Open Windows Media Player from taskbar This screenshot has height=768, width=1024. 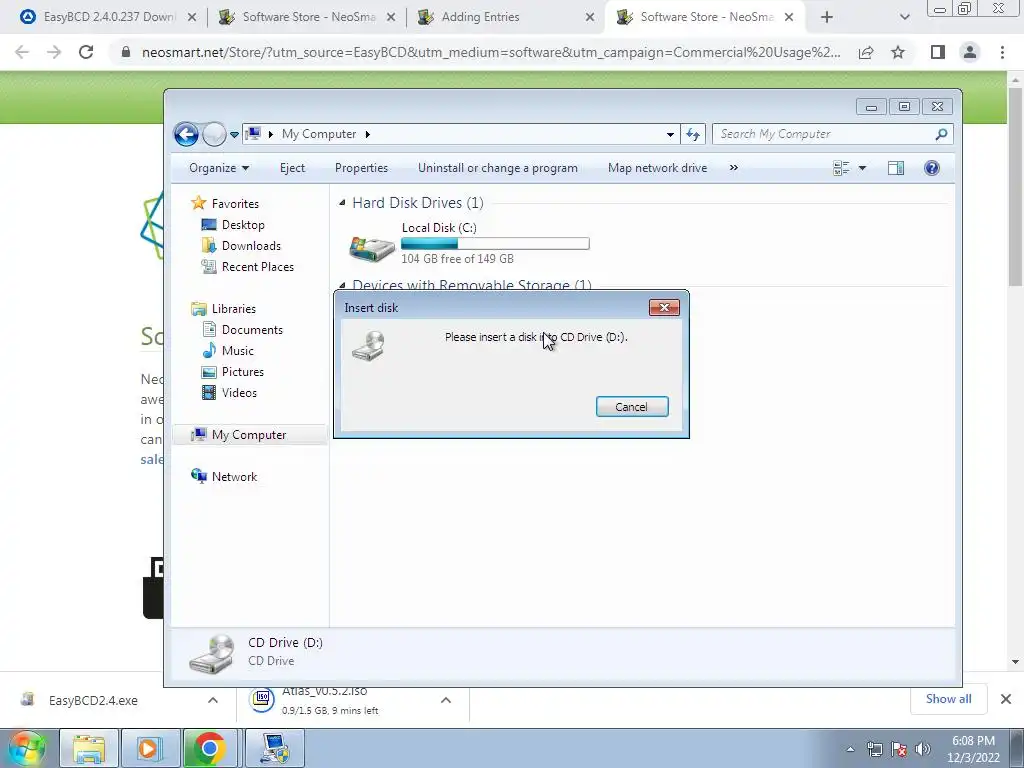150,748
